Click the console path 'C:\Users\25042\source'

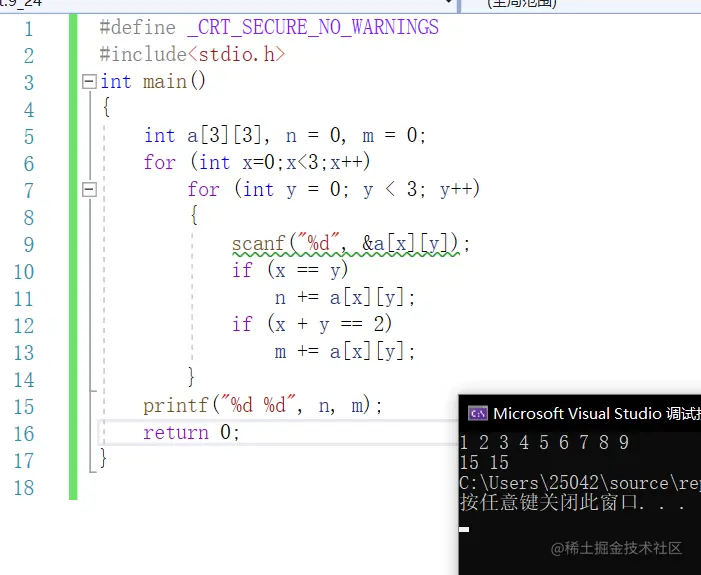pyautogui.click(x=564, y=483)
